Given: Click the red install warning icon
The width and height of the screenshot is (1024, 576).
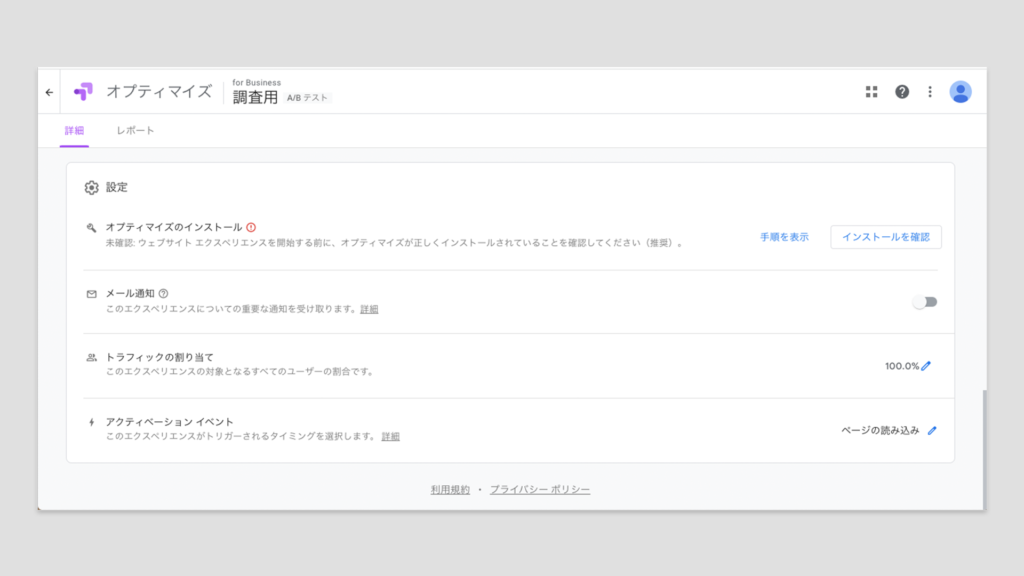Looking at the screenshot, I should [251, 227].
